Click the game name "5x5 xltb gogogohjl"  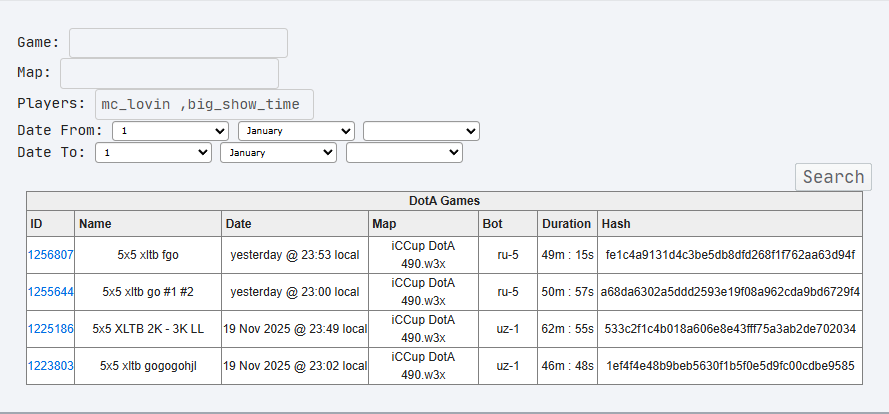[x=148, y=366]
